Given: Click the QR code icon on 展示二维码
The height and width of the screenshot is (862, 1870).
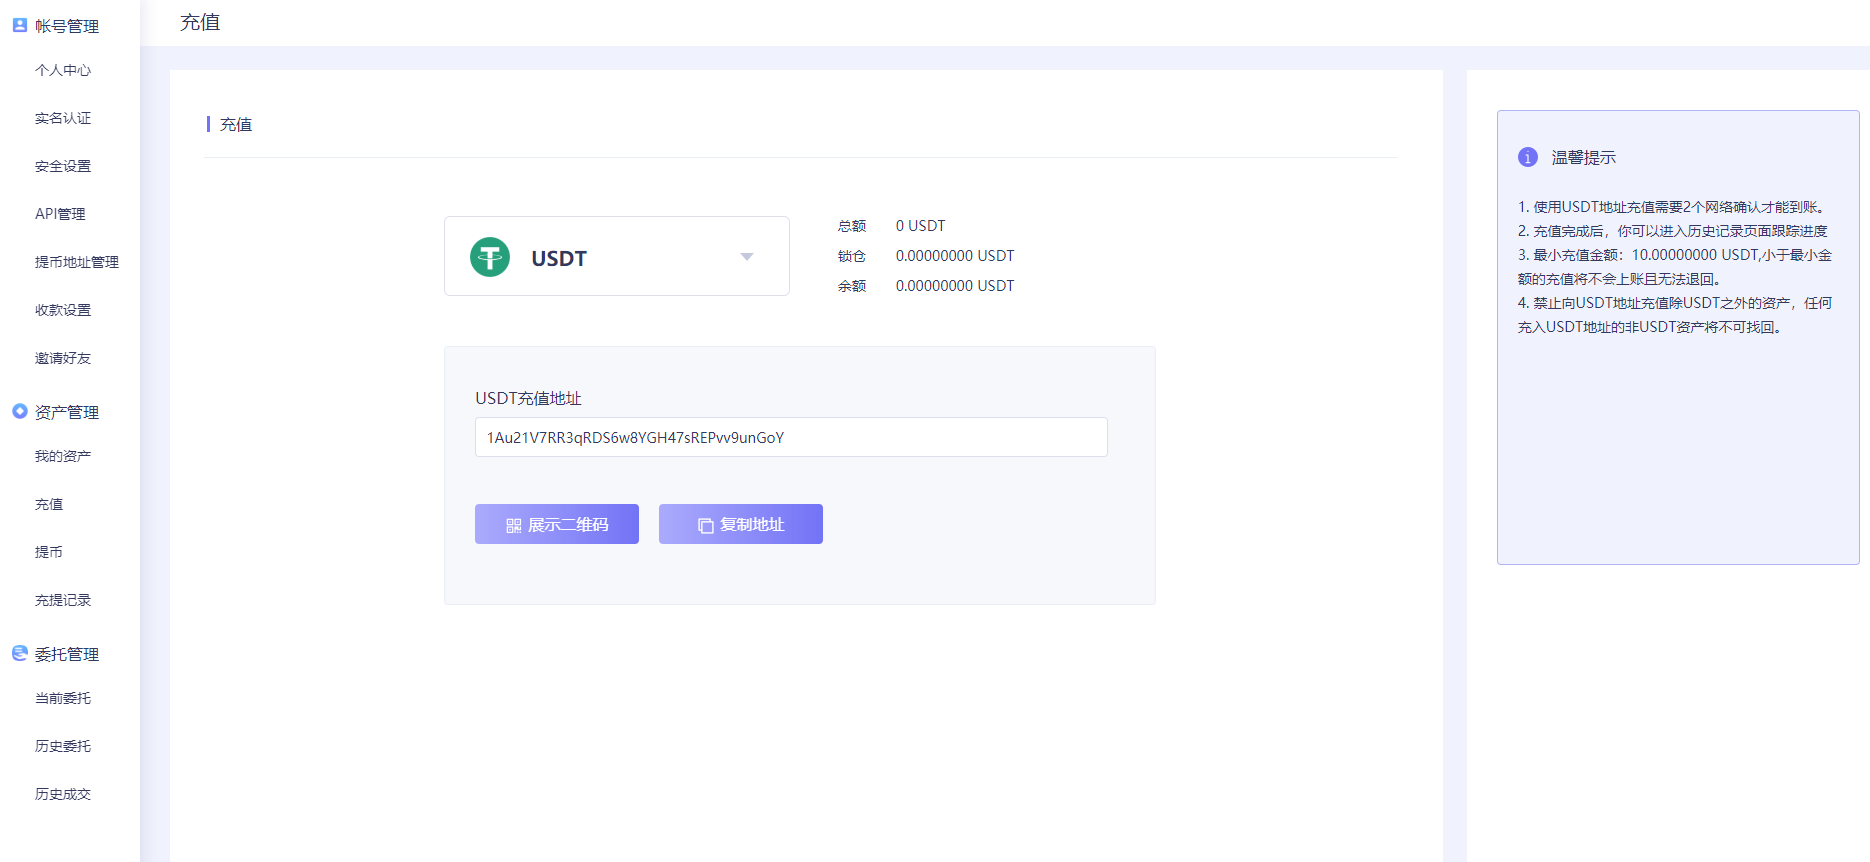Looking at the screenshot, I should (513, 525).
